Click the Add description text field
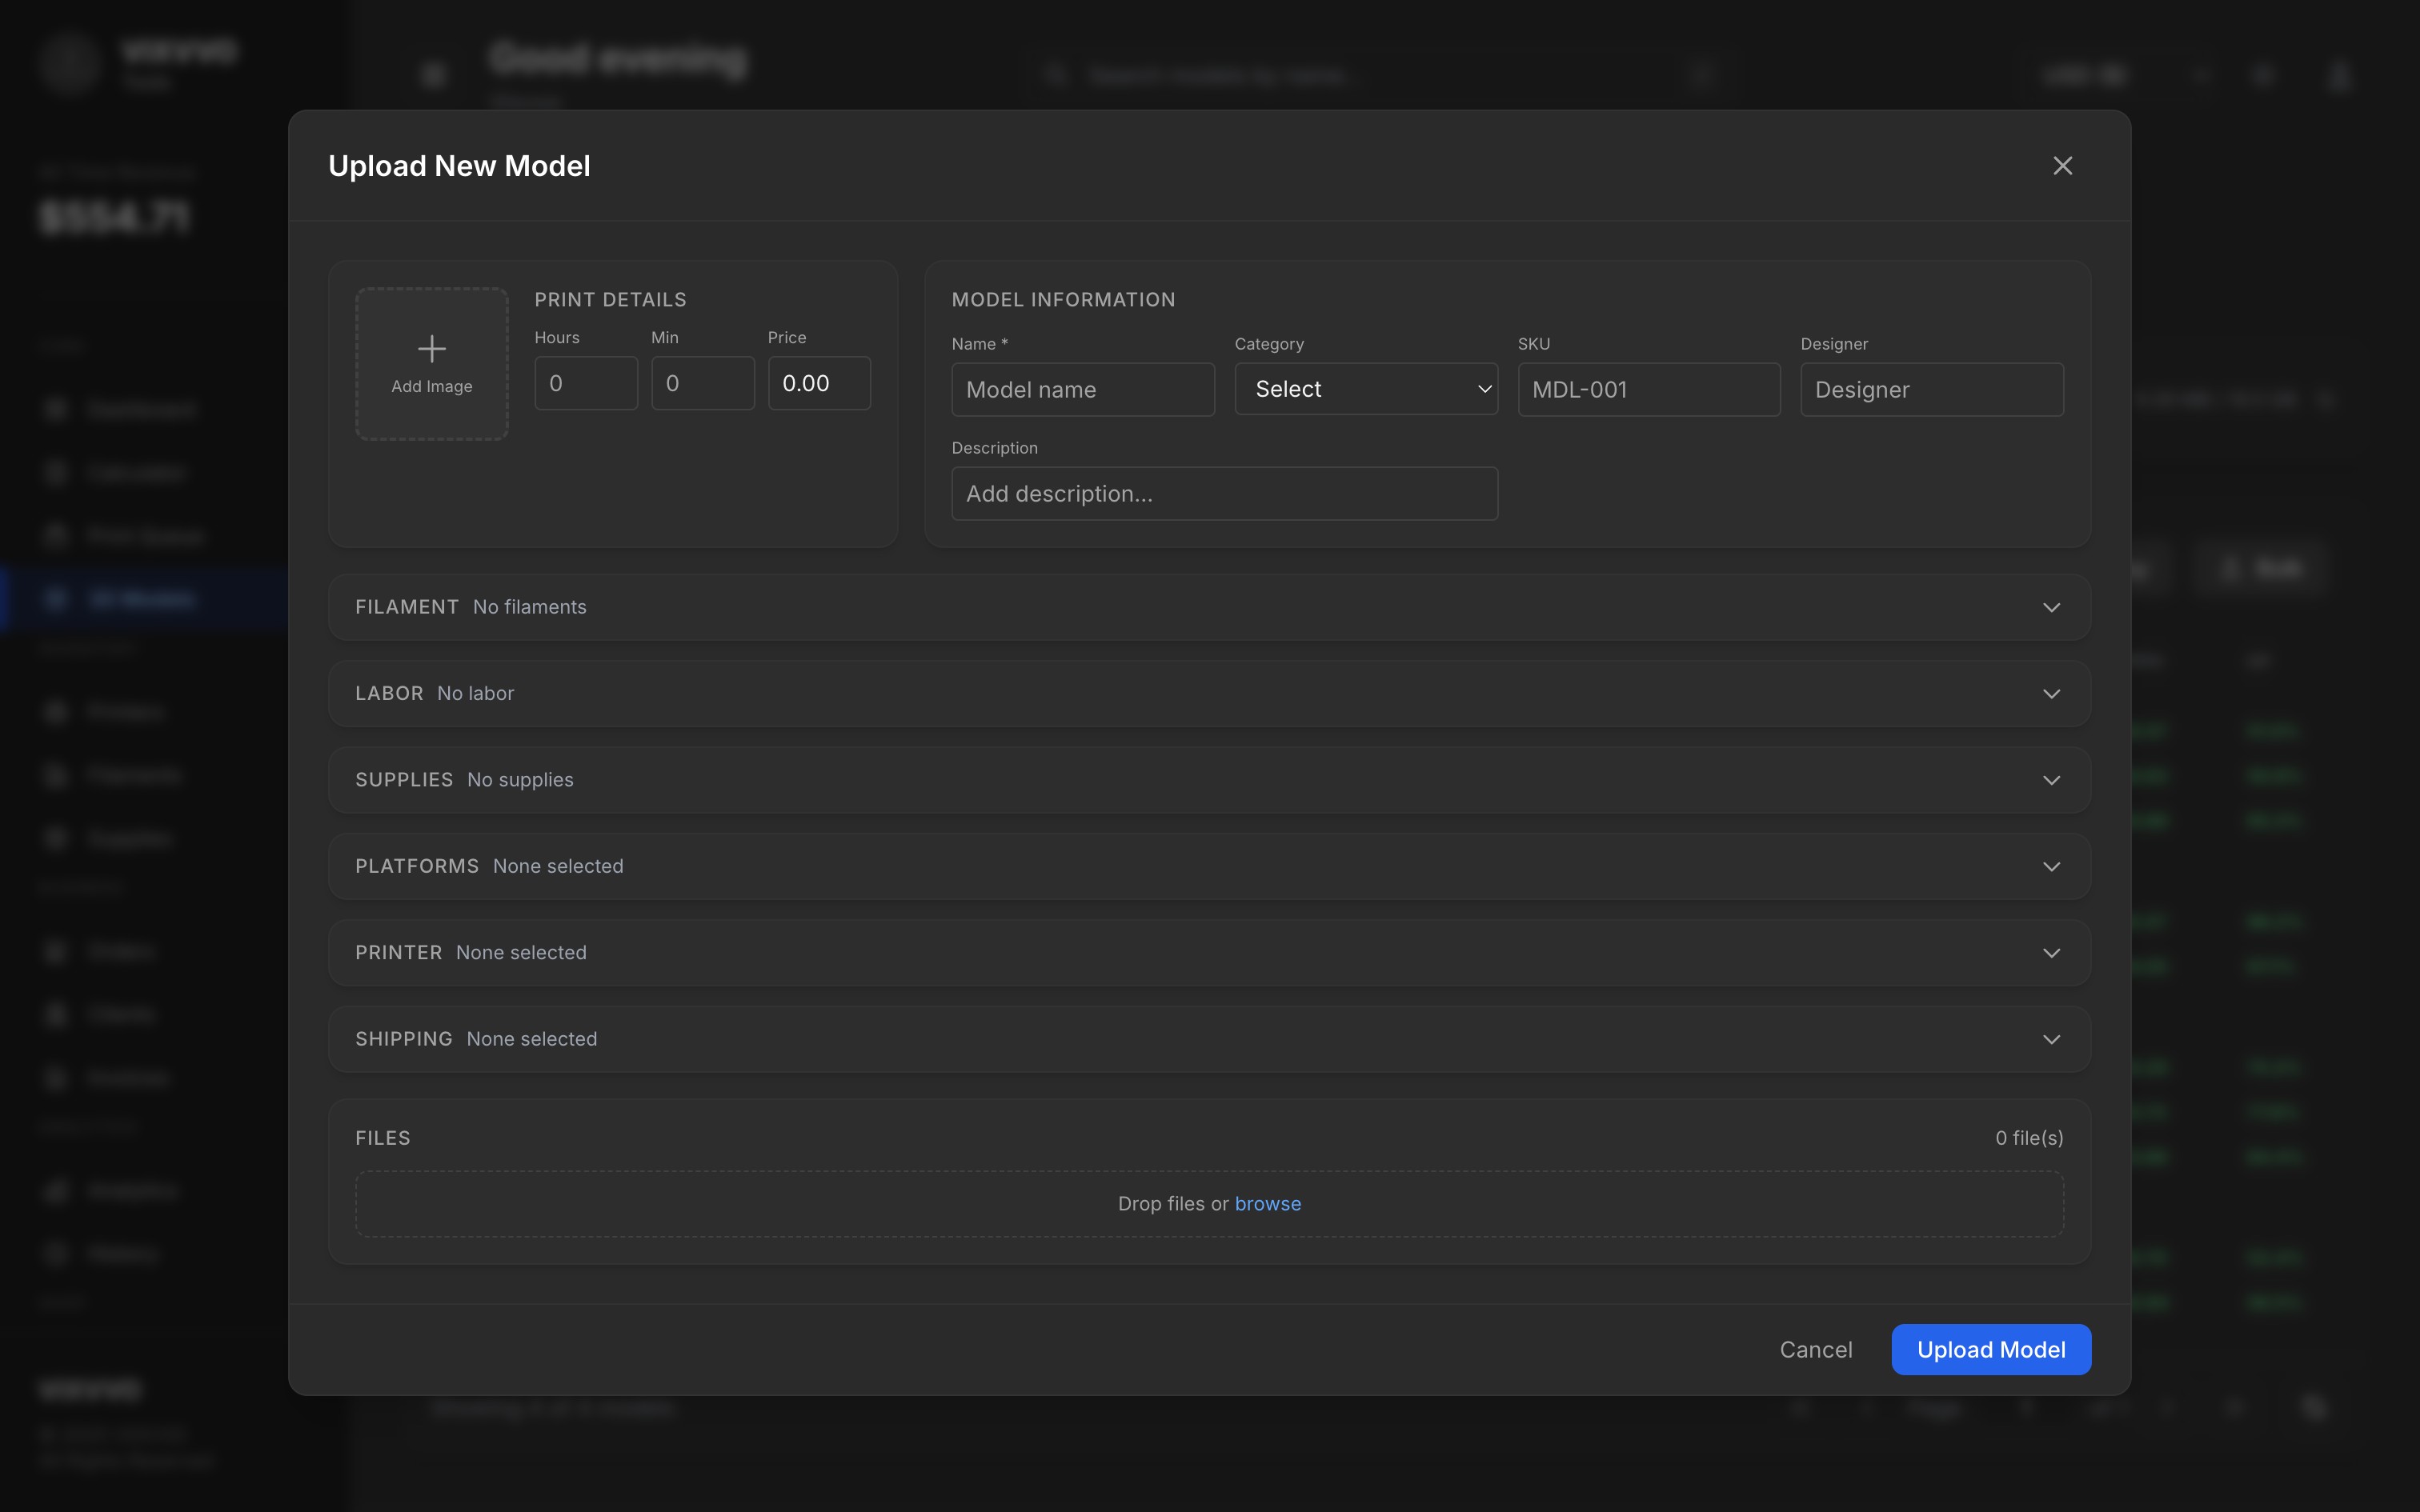 click(x=1224, y=493)
